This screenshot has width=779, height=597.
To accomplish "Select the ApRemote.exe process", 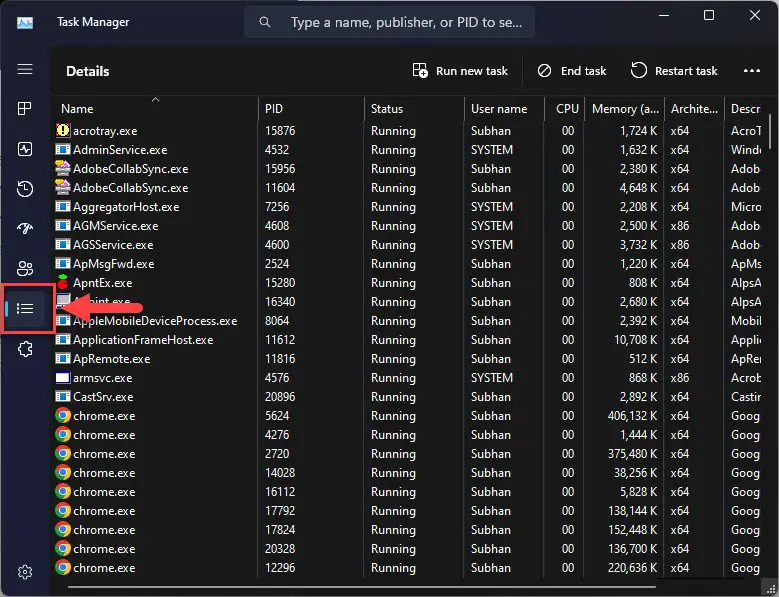I will 409,358.
